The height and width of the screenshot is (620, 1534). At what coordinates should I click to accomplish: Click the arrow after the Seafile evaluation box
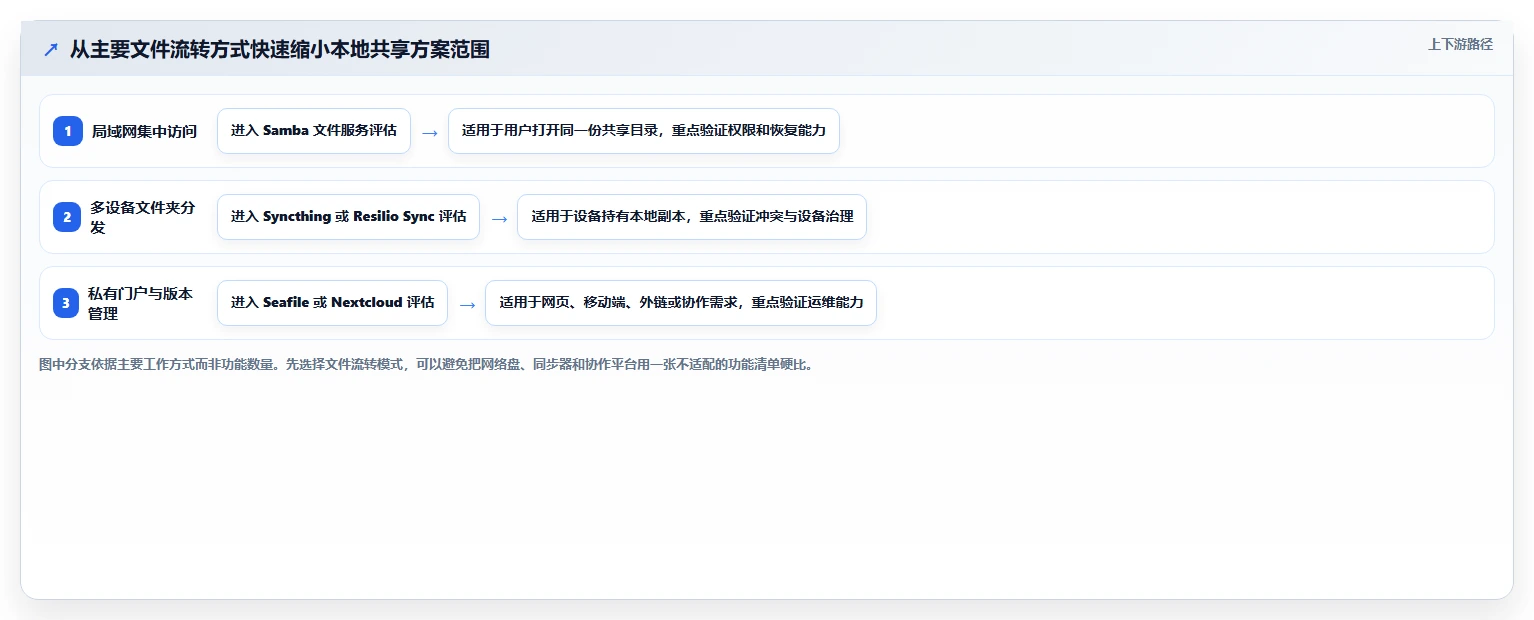[466, 304]
